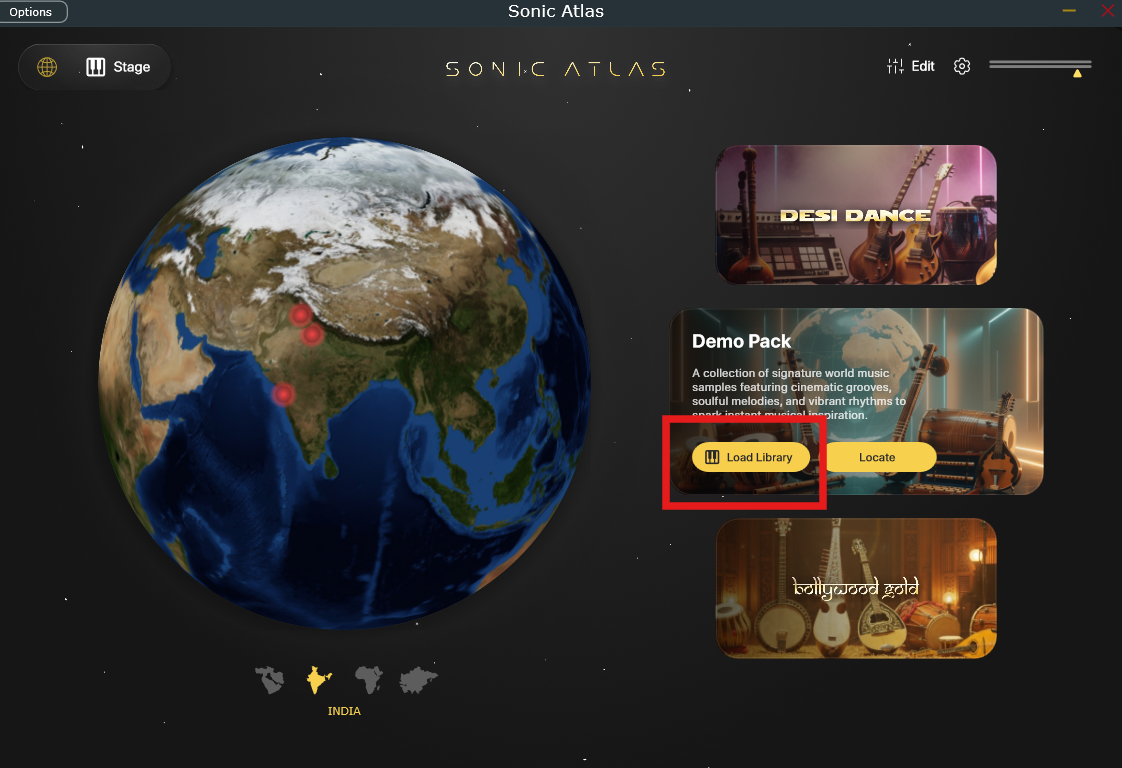Click the Load Library button
The height and width of the screenshot is (768, 1122).
(x=751, y=457)
